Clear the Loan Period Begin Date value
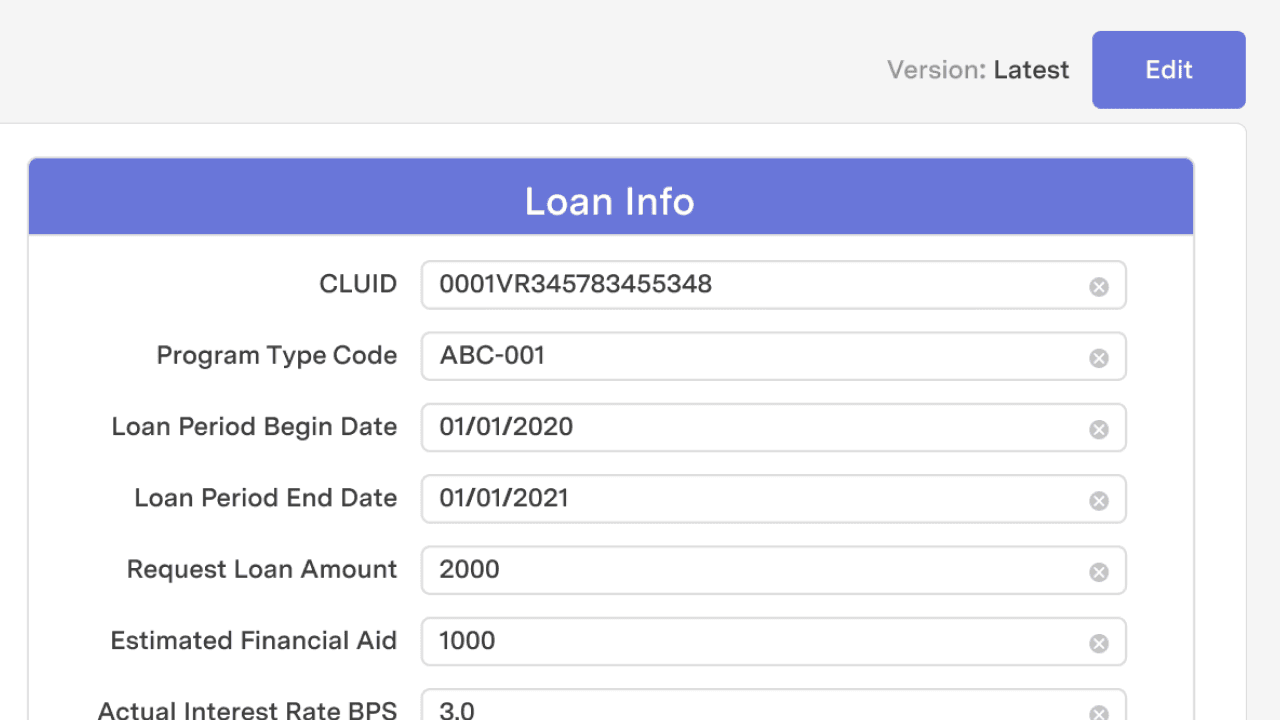 click(x=1099, y=429)
